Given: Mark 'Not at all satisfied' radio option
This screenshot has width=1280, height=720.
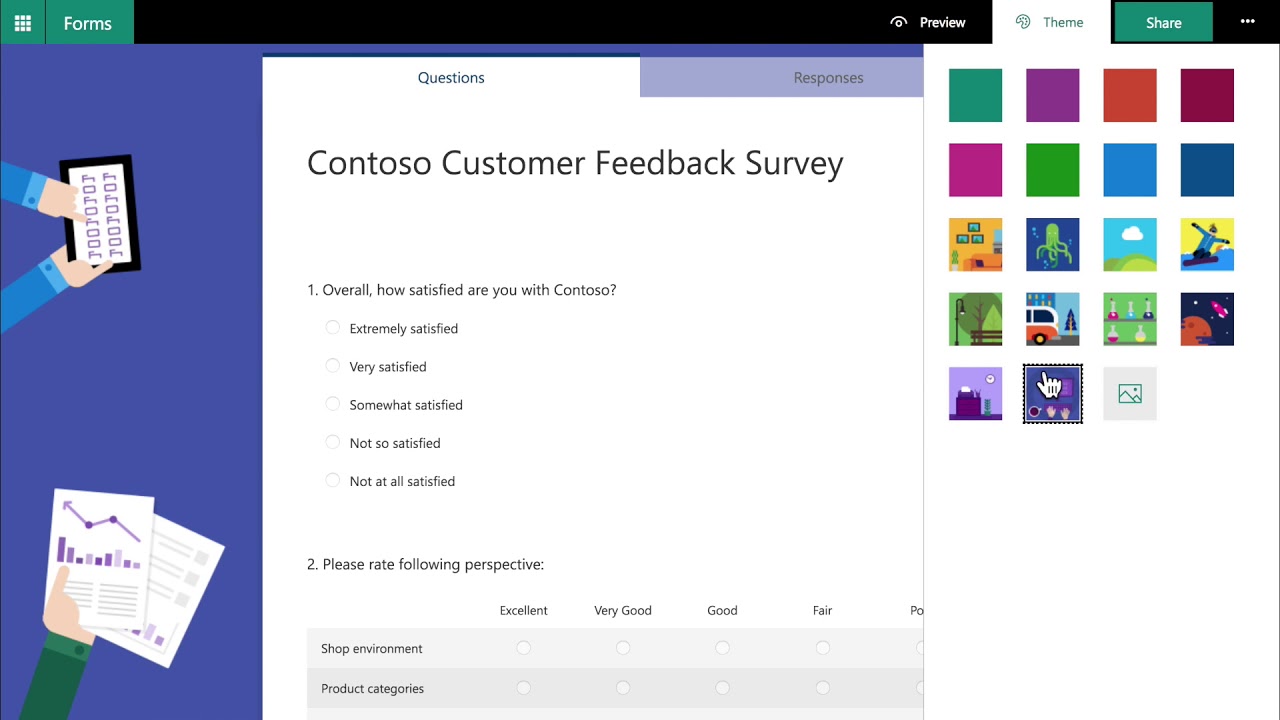Looking at the screenshot, I should point(333,481).
